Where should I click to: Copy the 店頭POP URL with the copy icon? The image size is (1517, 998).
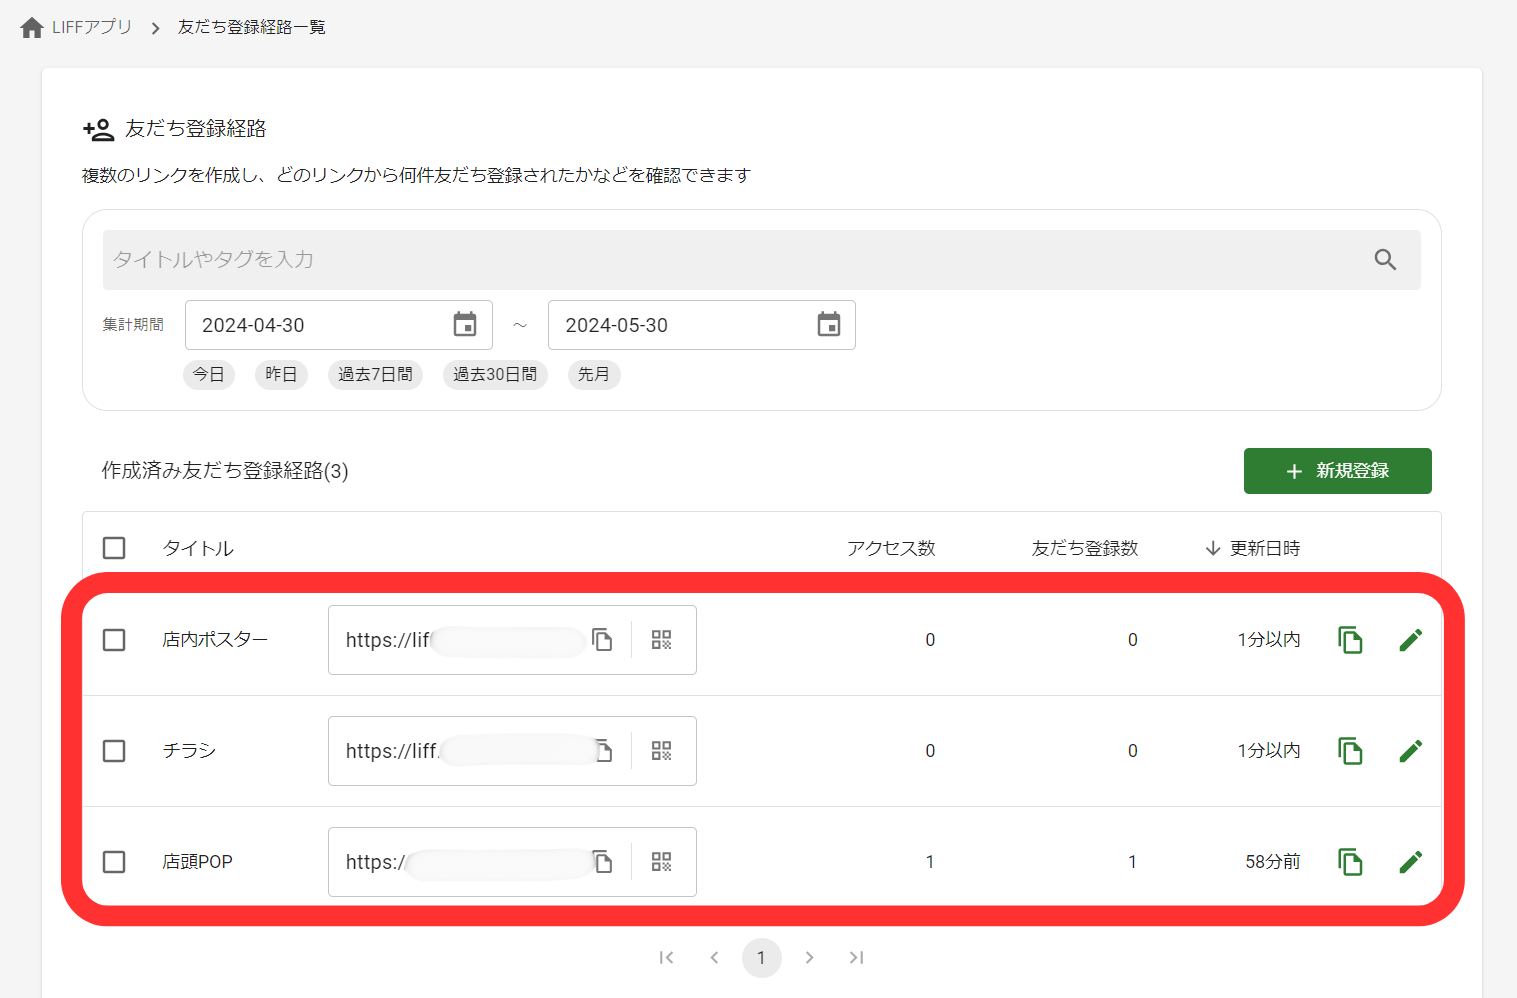click(x=603, y=862)
